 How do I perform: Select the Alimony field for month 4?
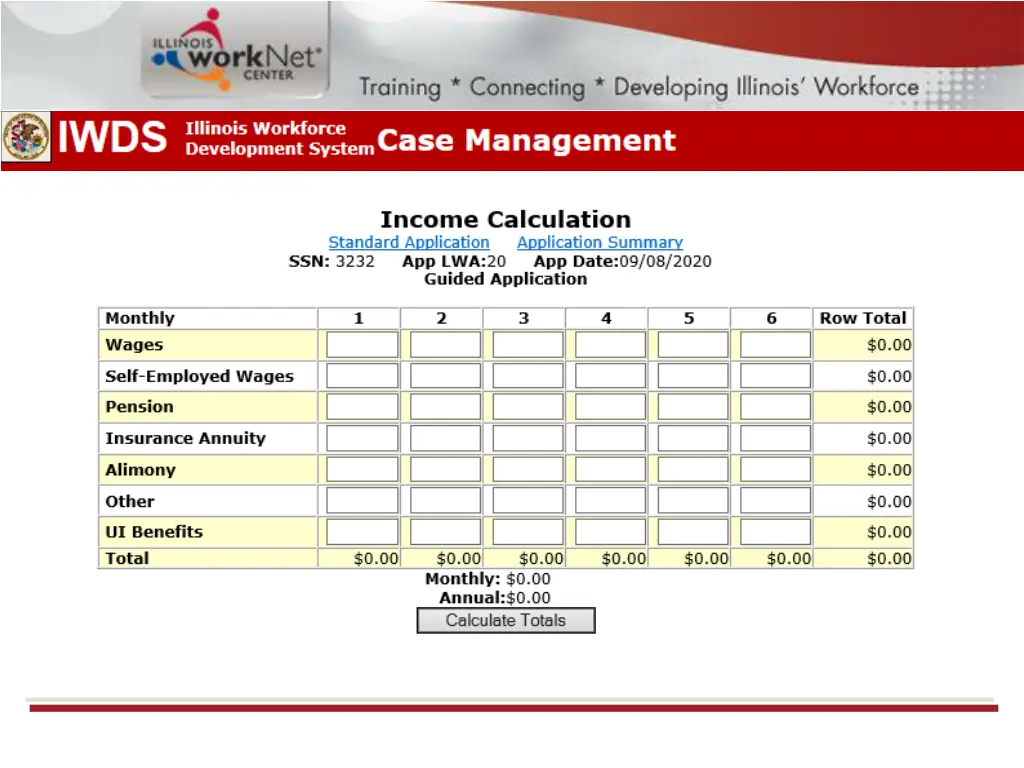click(610, 470)
